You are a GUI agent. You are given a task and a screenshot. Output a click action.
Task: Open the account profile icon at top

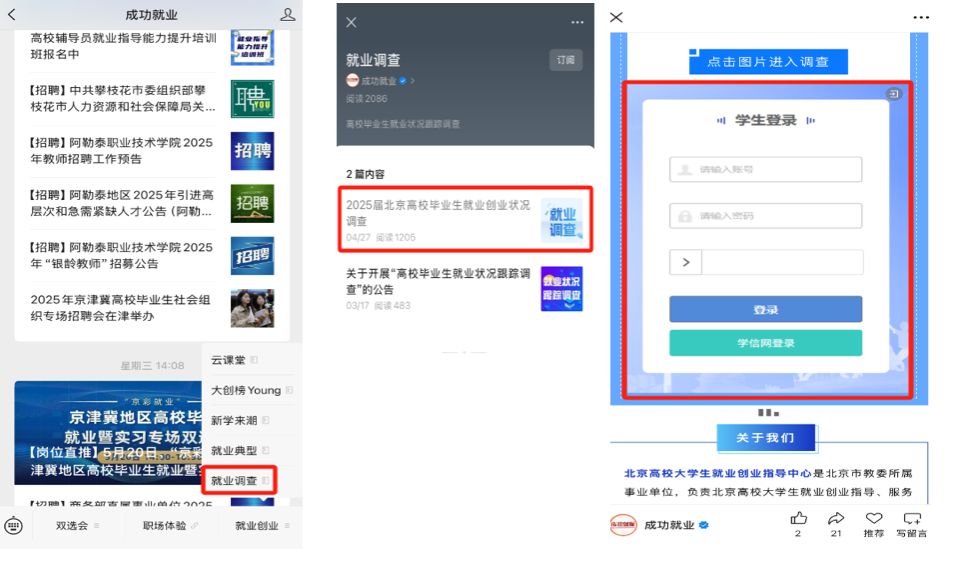[x=288, y=15]
